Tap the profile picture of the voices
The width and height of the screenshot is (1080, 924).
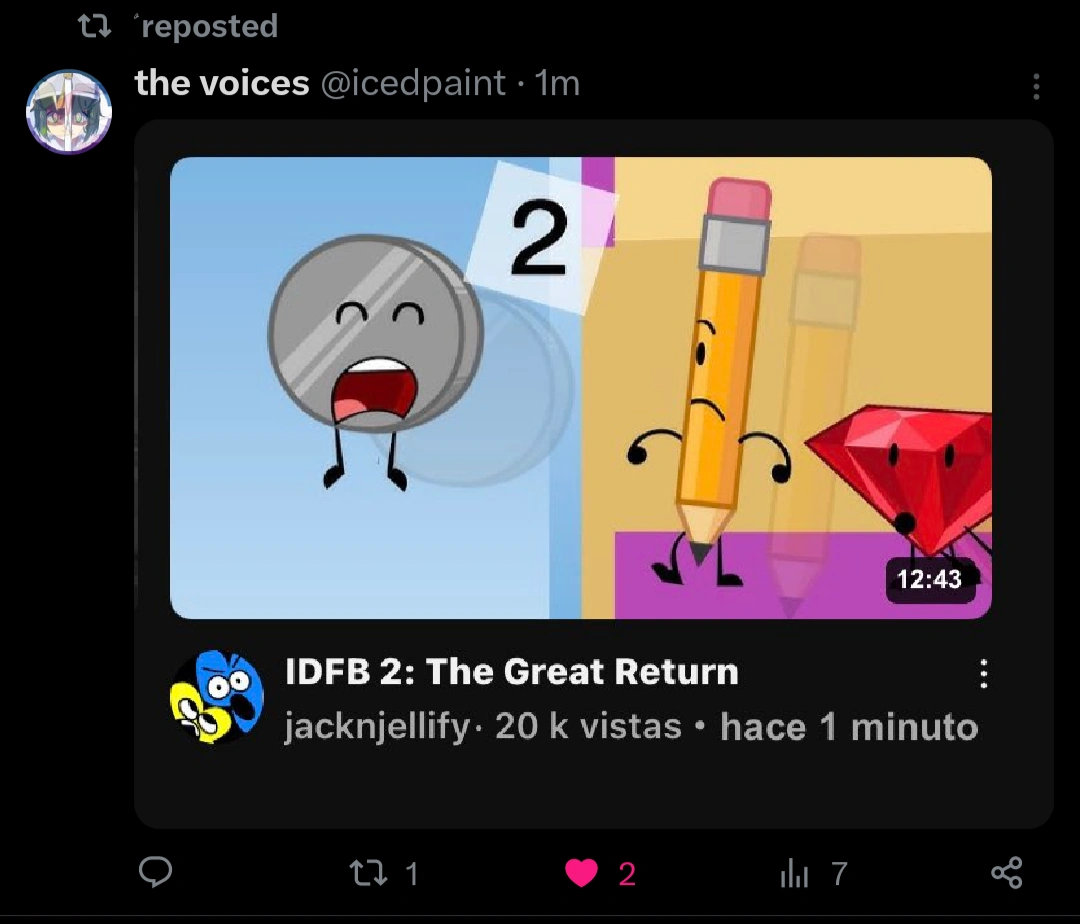(69, 111)
